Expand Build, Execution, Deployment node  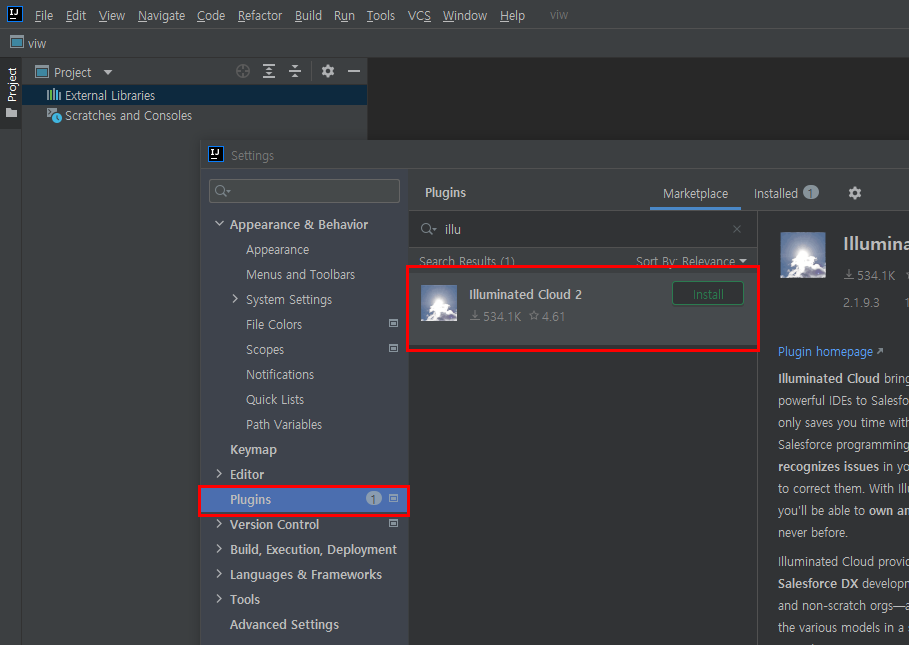219,549
